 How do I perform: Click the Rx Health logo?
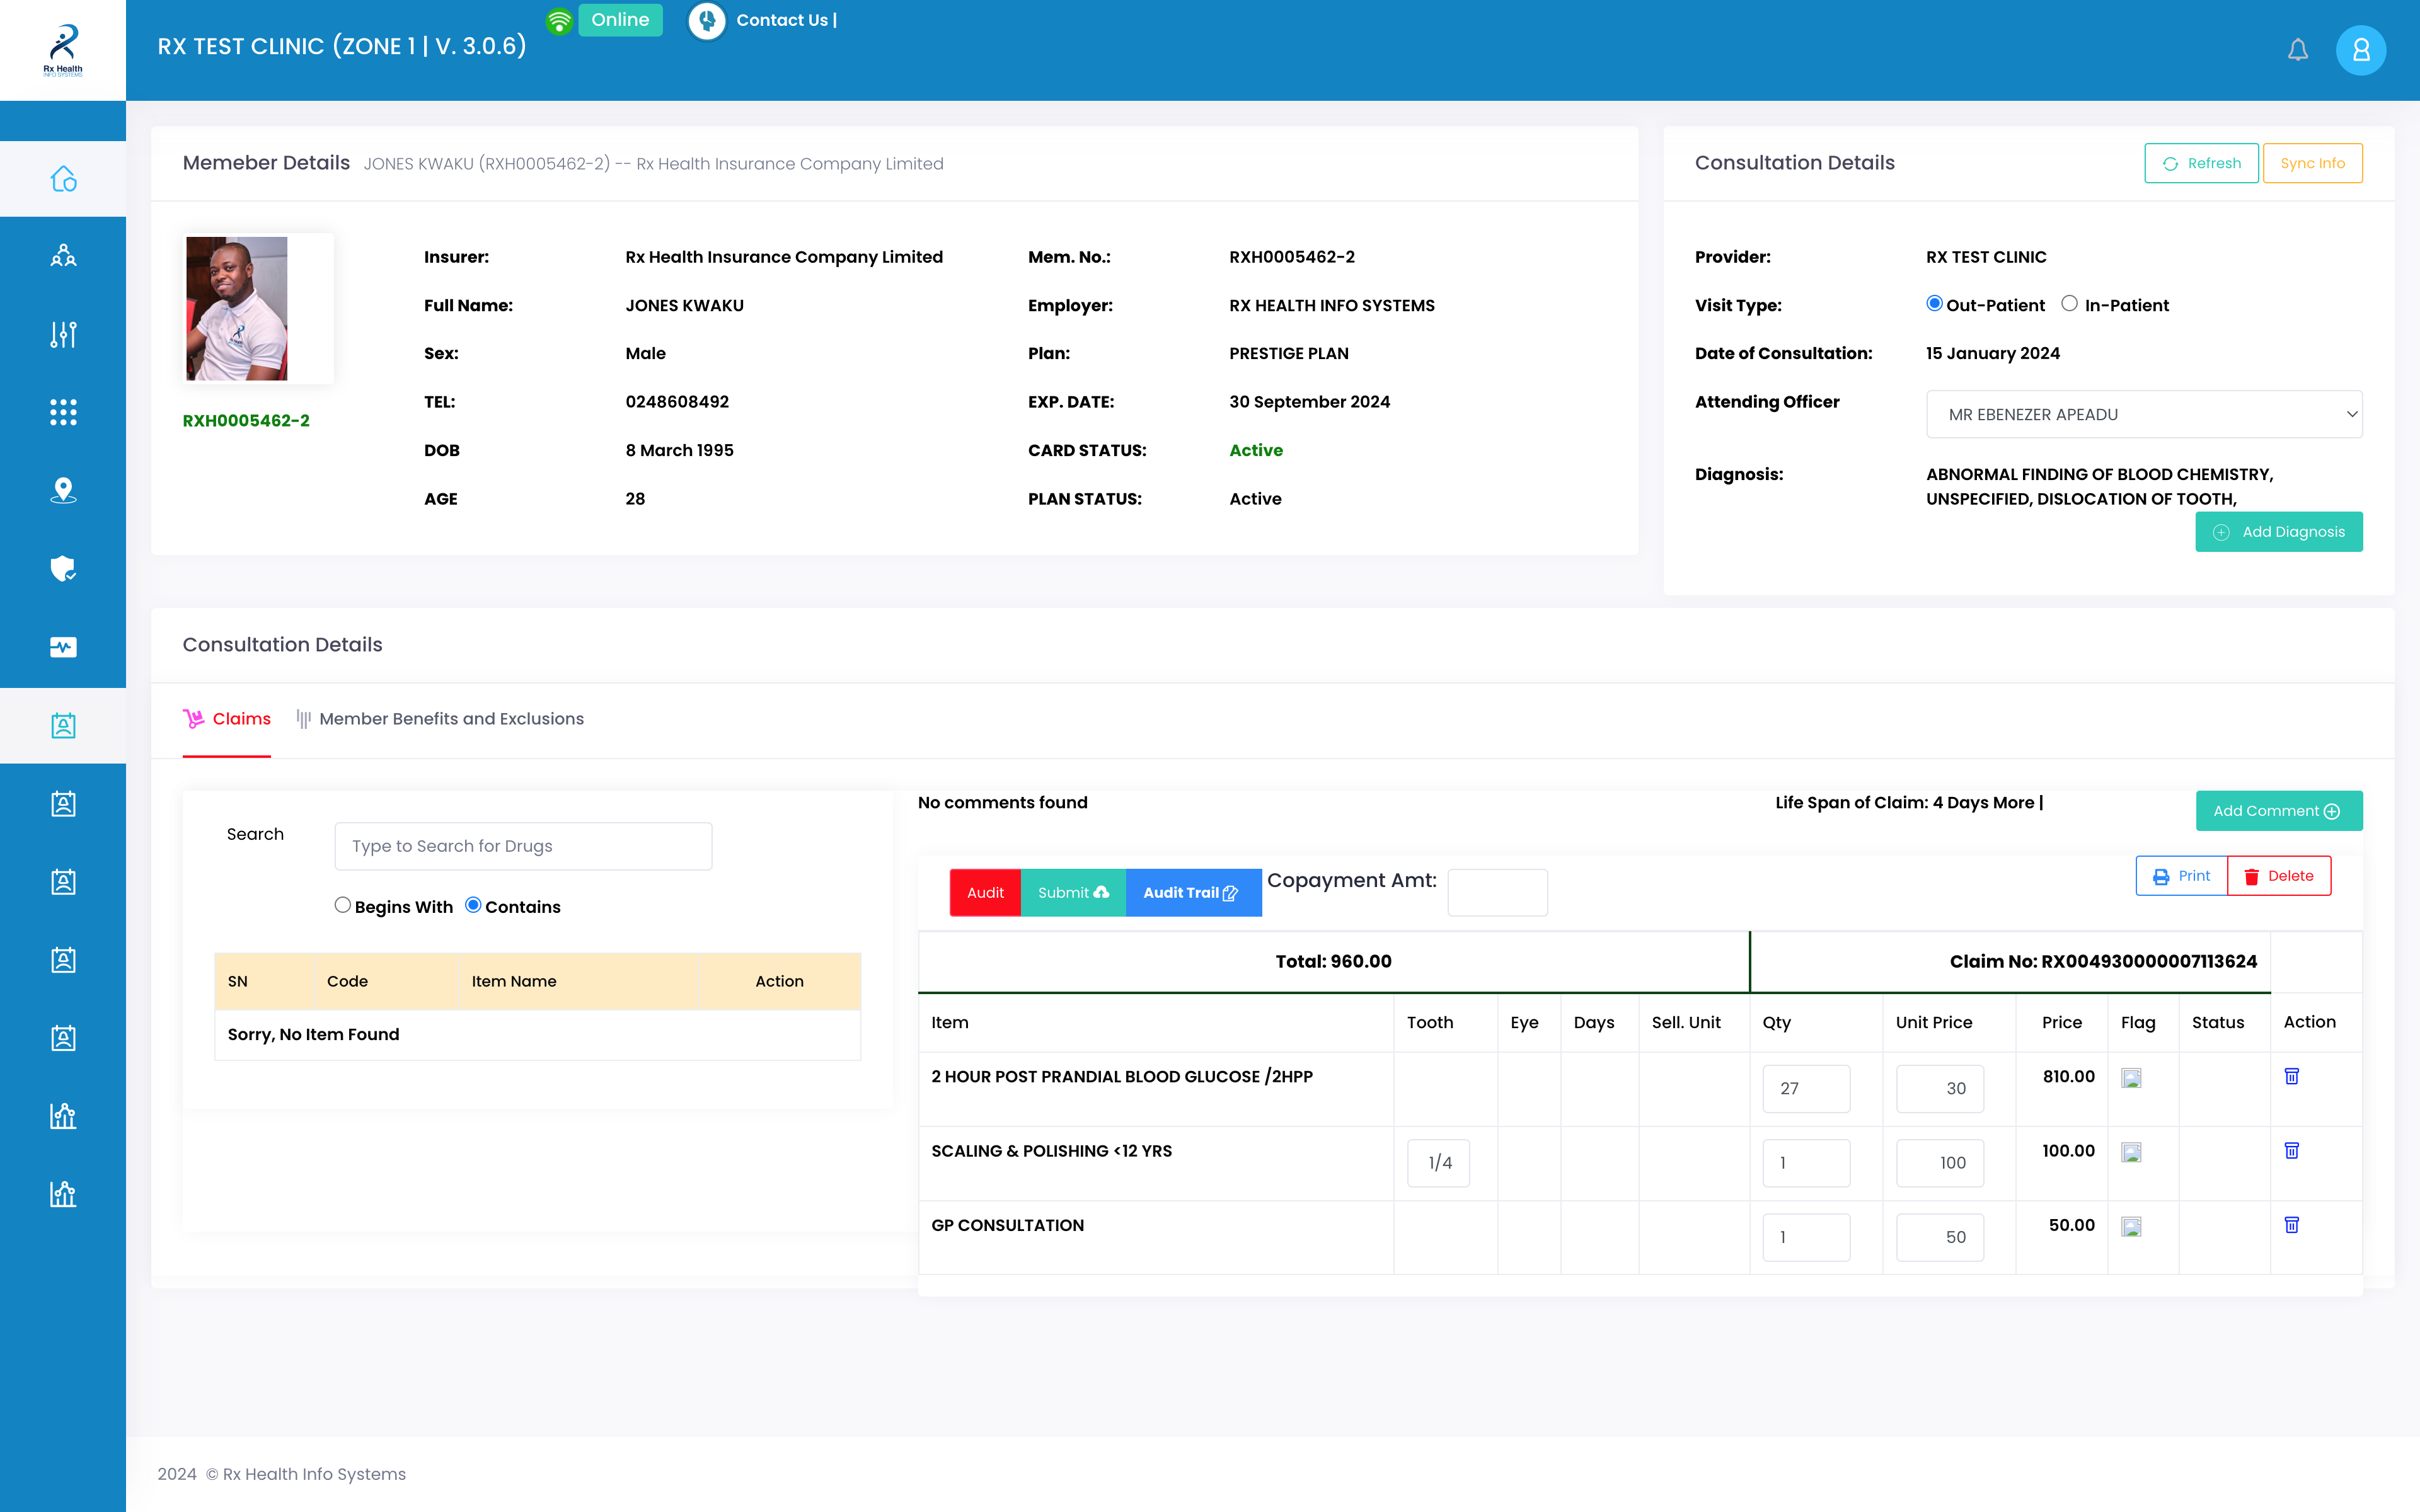[x=63, y=50]
